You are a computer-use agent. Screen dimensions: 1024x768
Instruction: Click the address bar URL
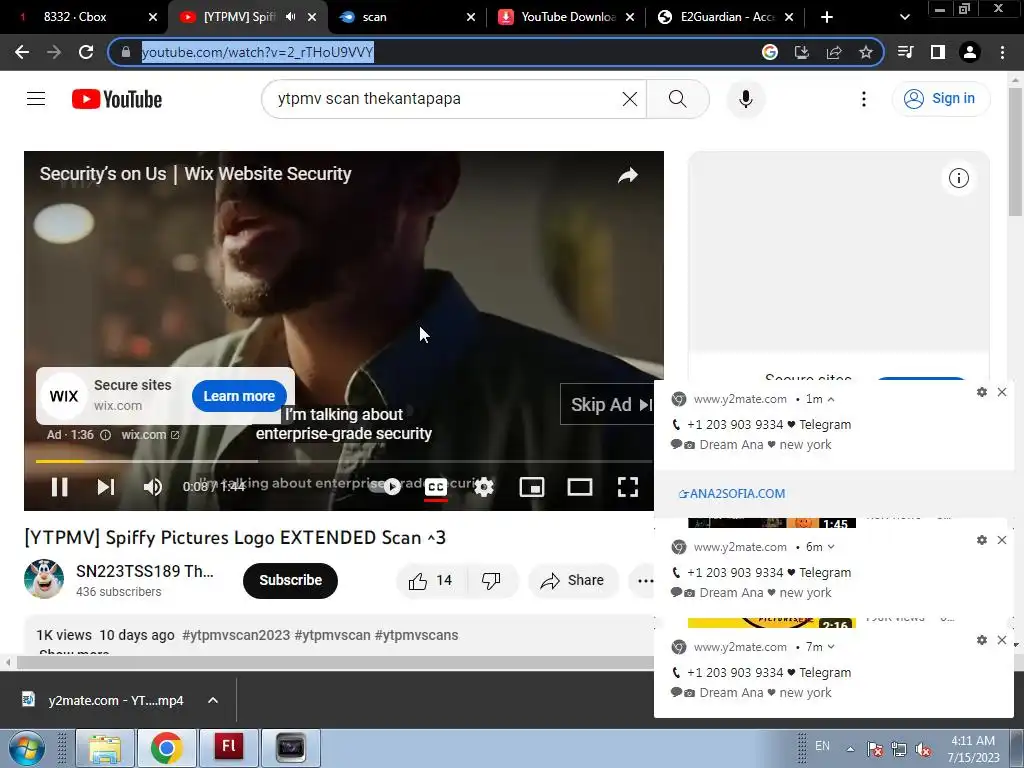tap(257, 52)
